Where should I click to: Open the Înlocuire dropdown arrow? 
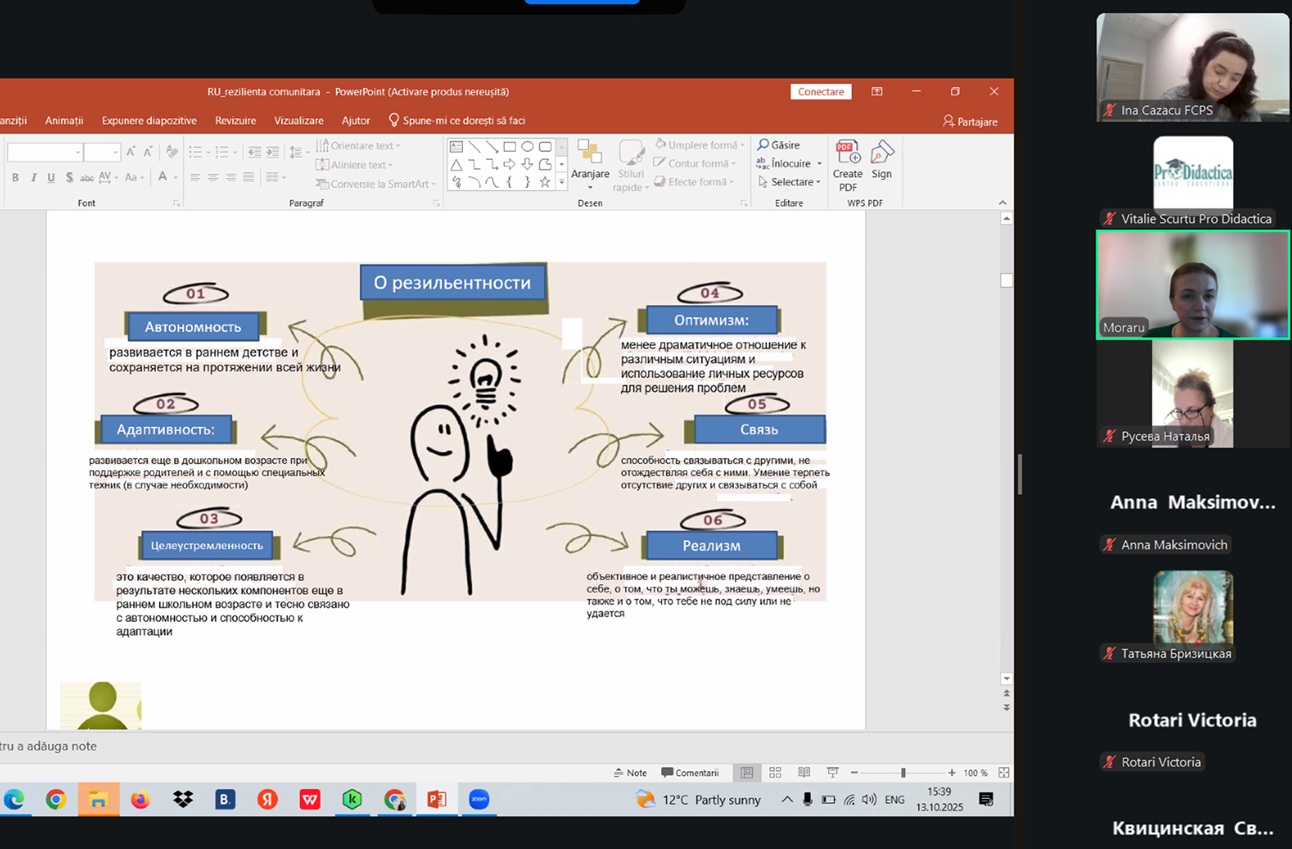pyautogui.click(x=819, y=164)
